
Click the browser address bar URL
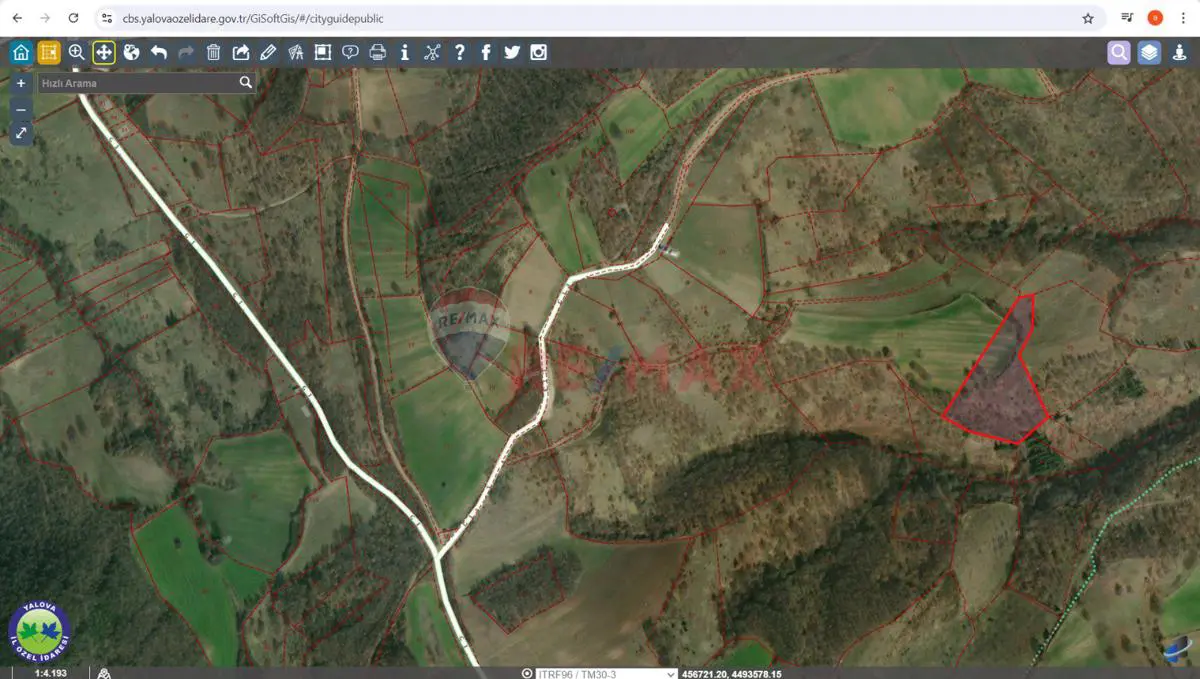click(253, 18)
